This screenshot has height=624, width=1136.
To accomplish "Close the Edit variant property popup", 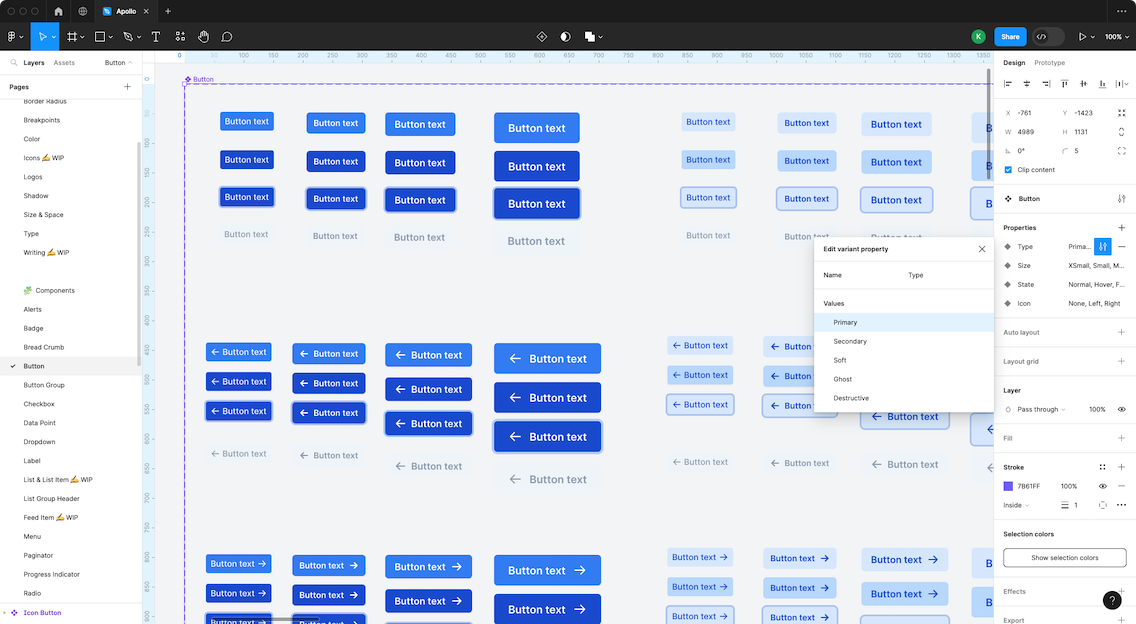I will 981,249.
